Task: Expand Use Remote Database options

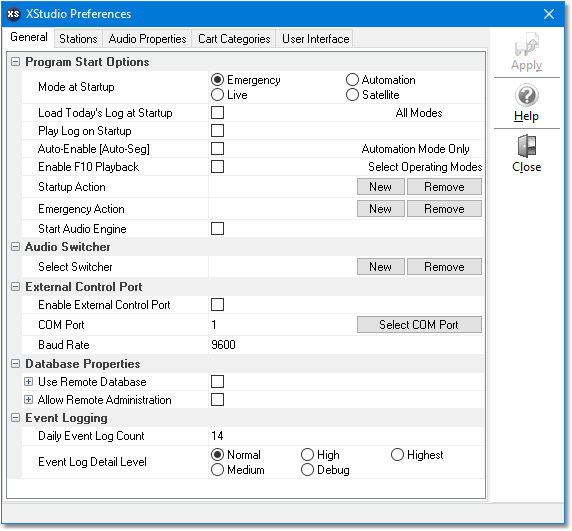Action: [x=28, y=382]
